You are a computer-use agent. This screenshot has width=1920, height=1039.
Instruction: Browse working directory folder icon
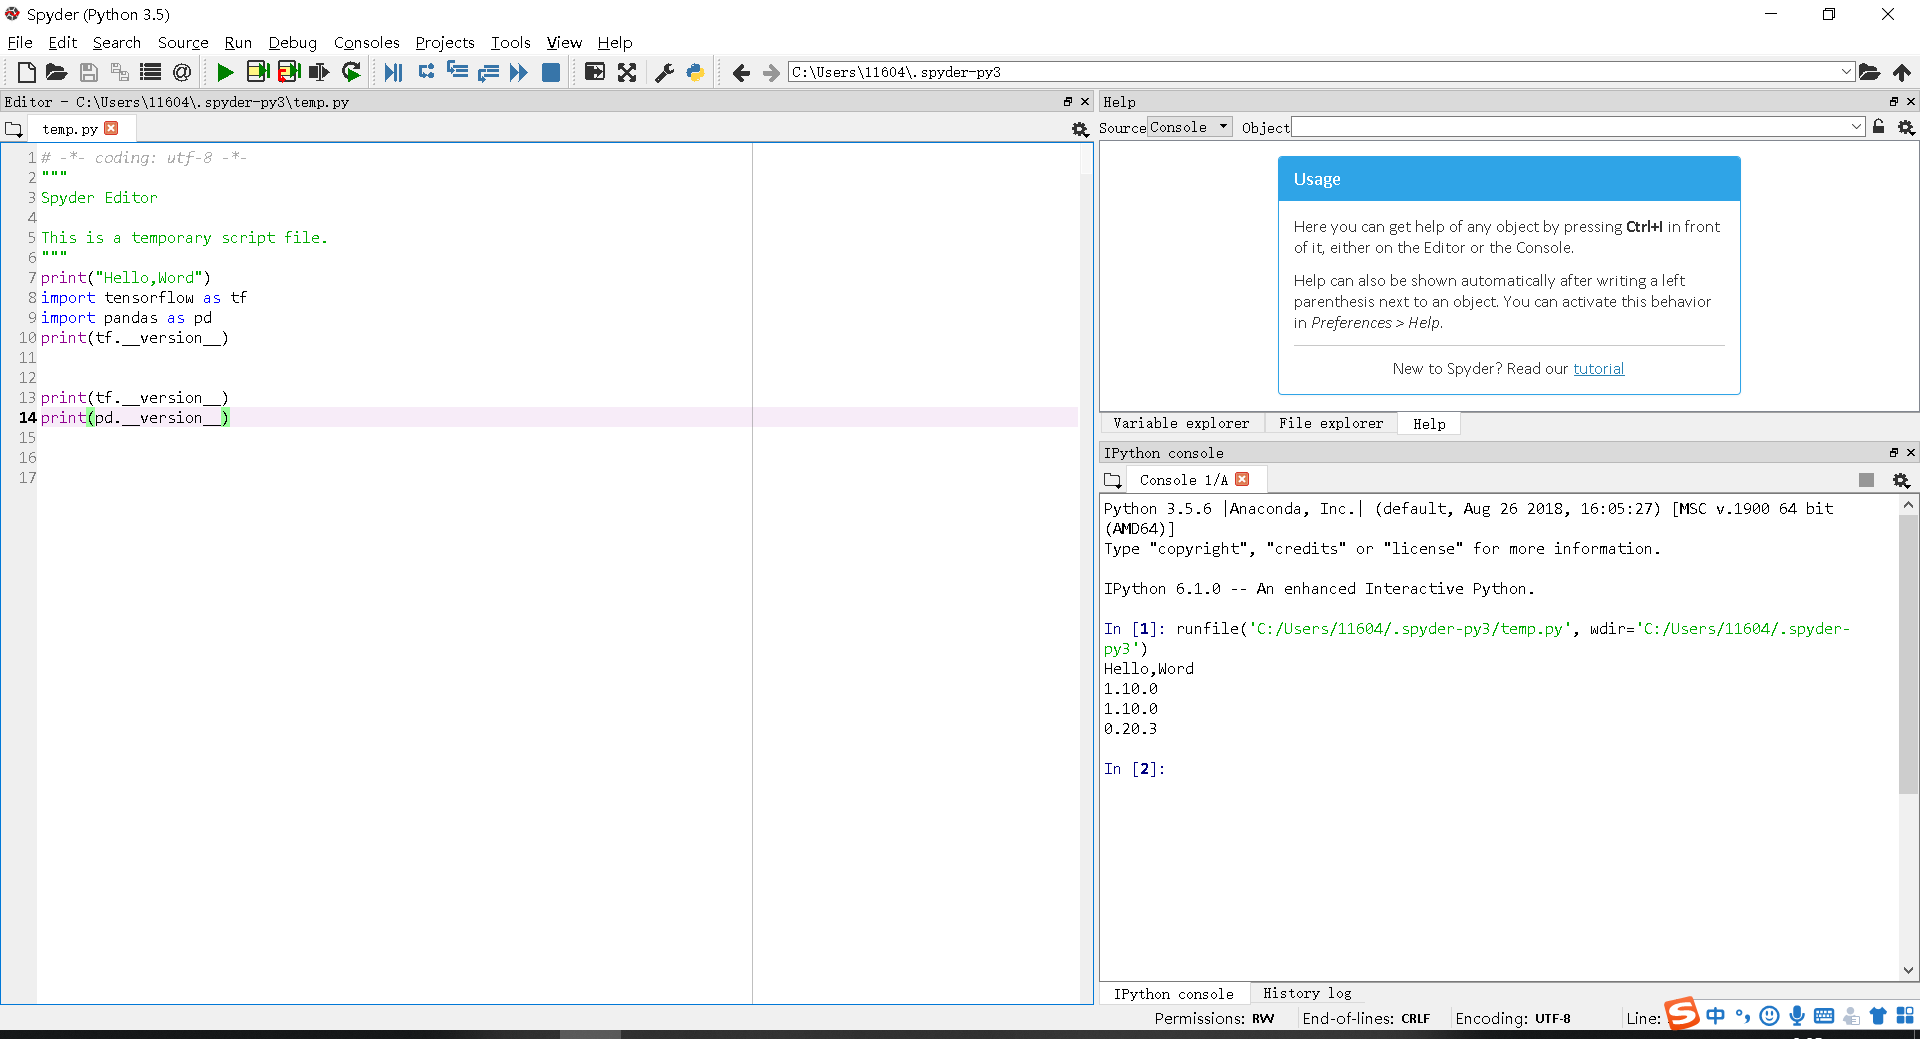pyautogui.click(x=1869, y=72)
